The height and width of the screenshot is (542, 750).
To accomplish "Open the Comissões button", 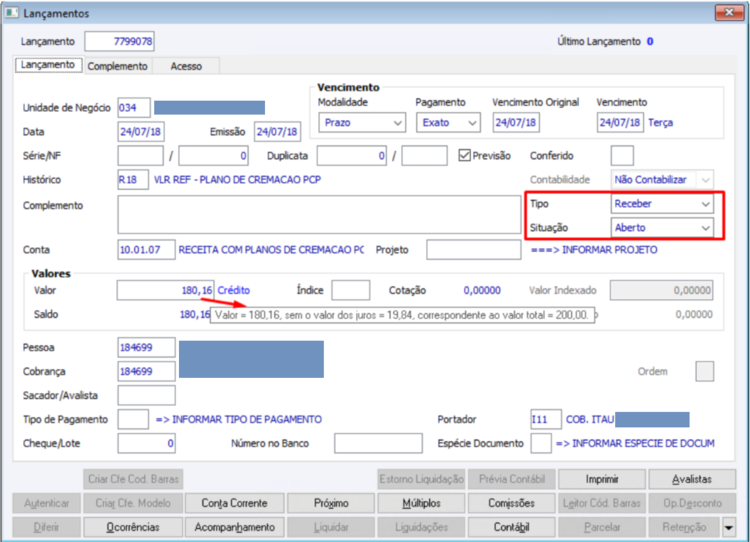I will (x=511, y=503).
